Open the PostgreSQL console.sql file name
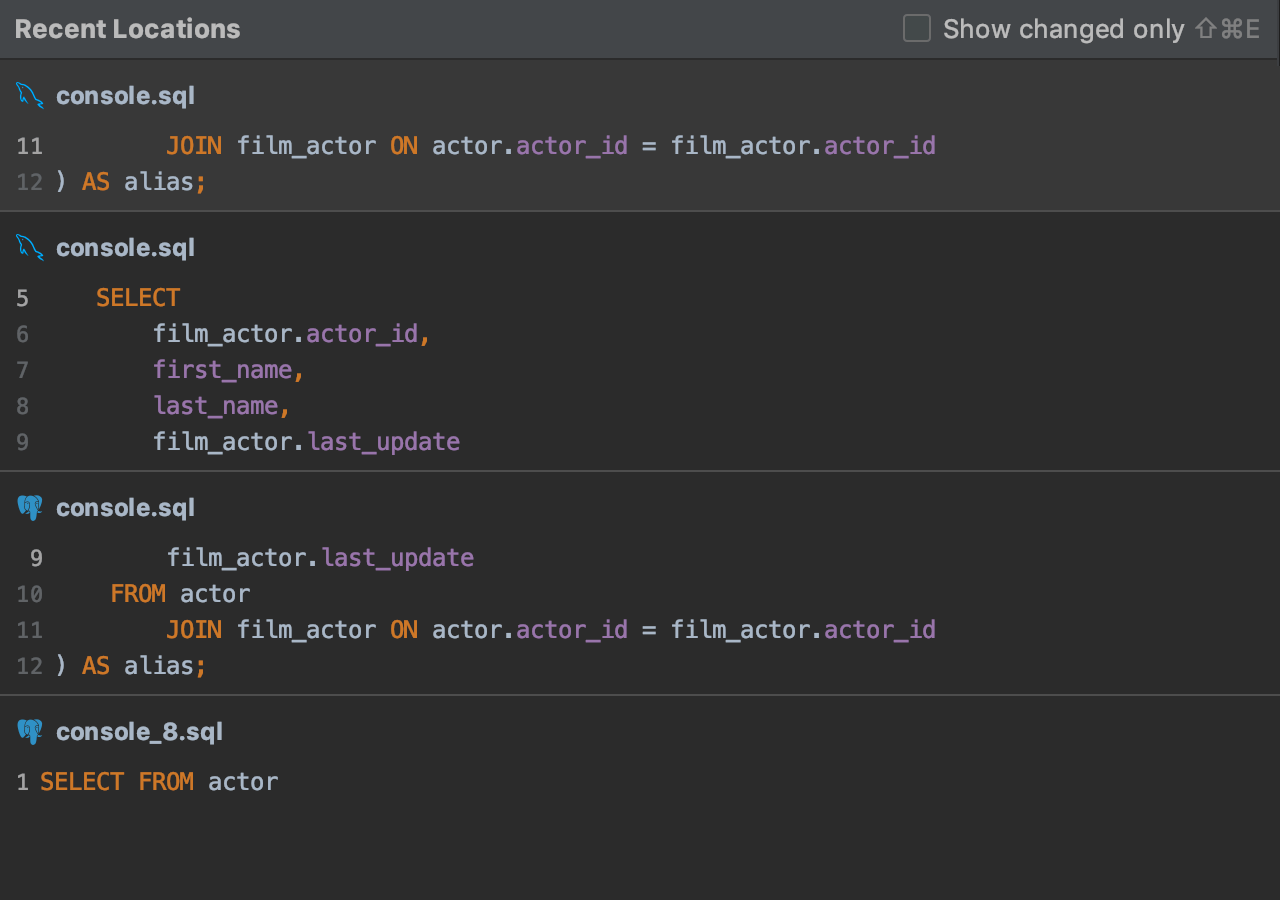The height and width of the screenshot is (900, 1280). coord(125,508)
